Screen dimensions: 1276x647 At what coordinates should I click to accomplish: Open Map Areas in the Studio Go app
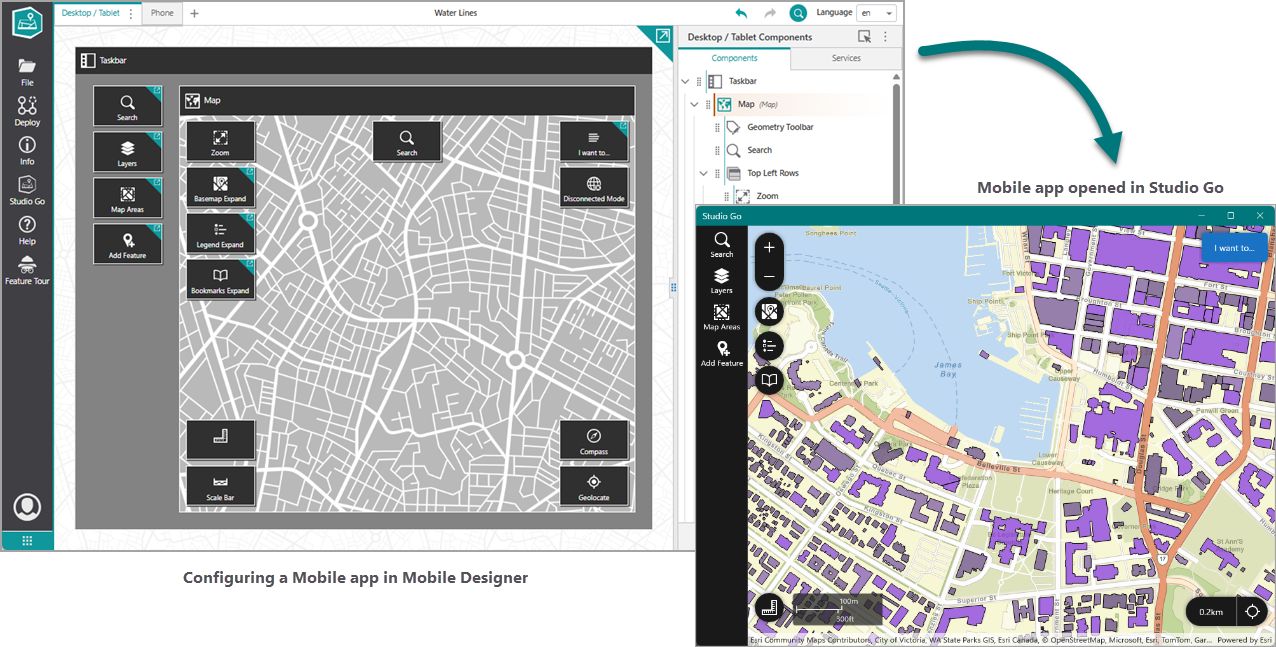tap(722, 317)
